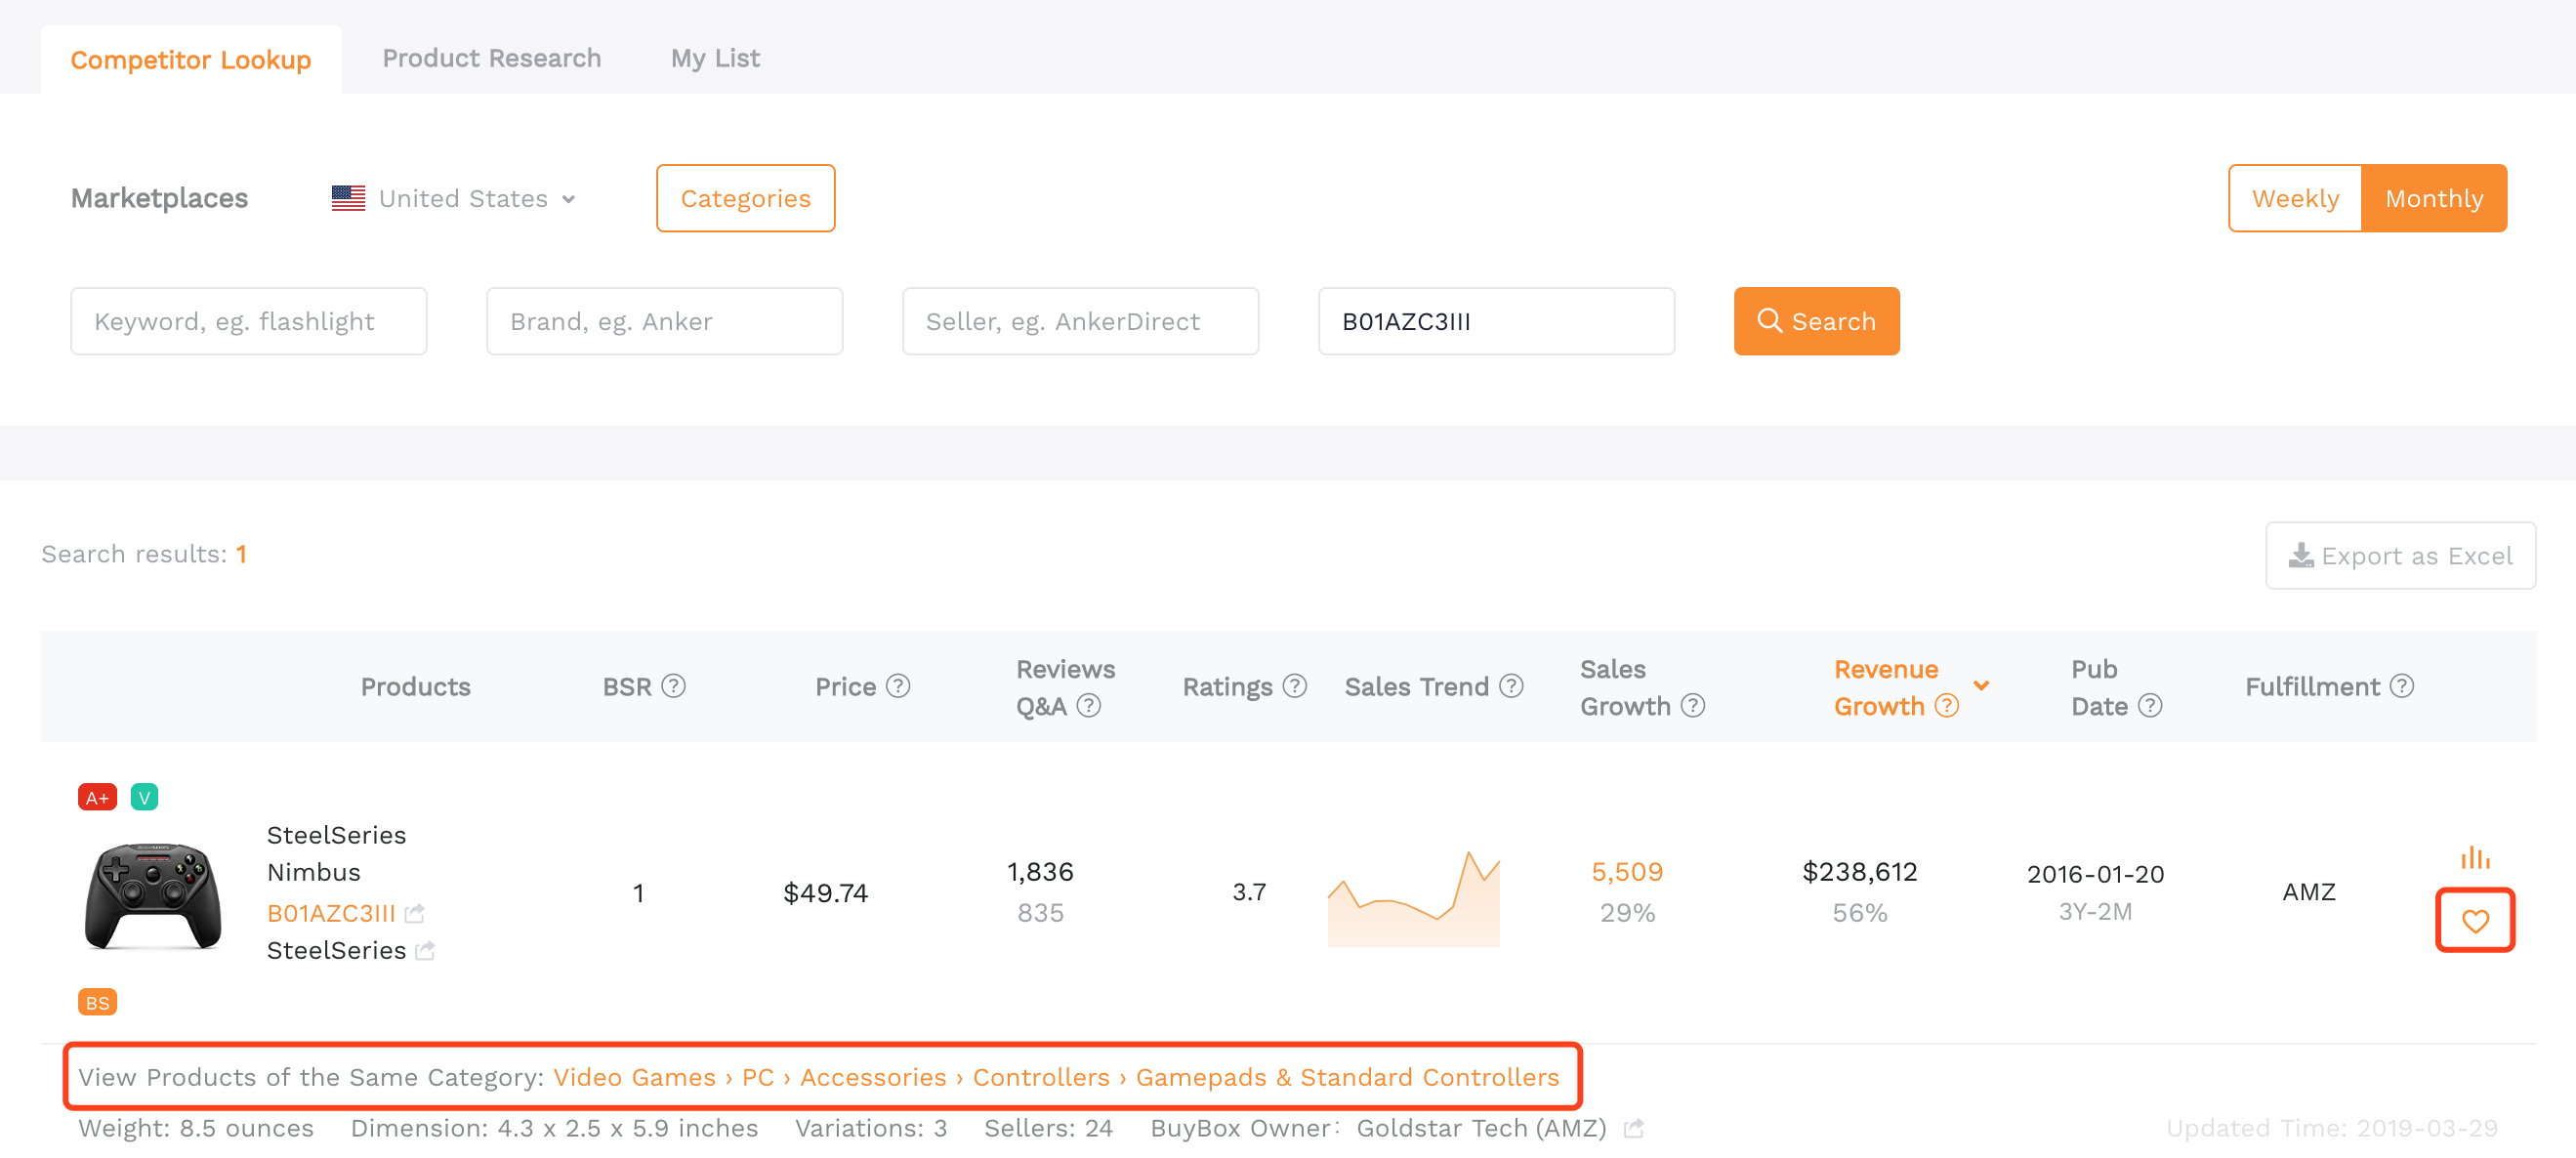Show Fulfillment help icon

[x=2401, y=686]
